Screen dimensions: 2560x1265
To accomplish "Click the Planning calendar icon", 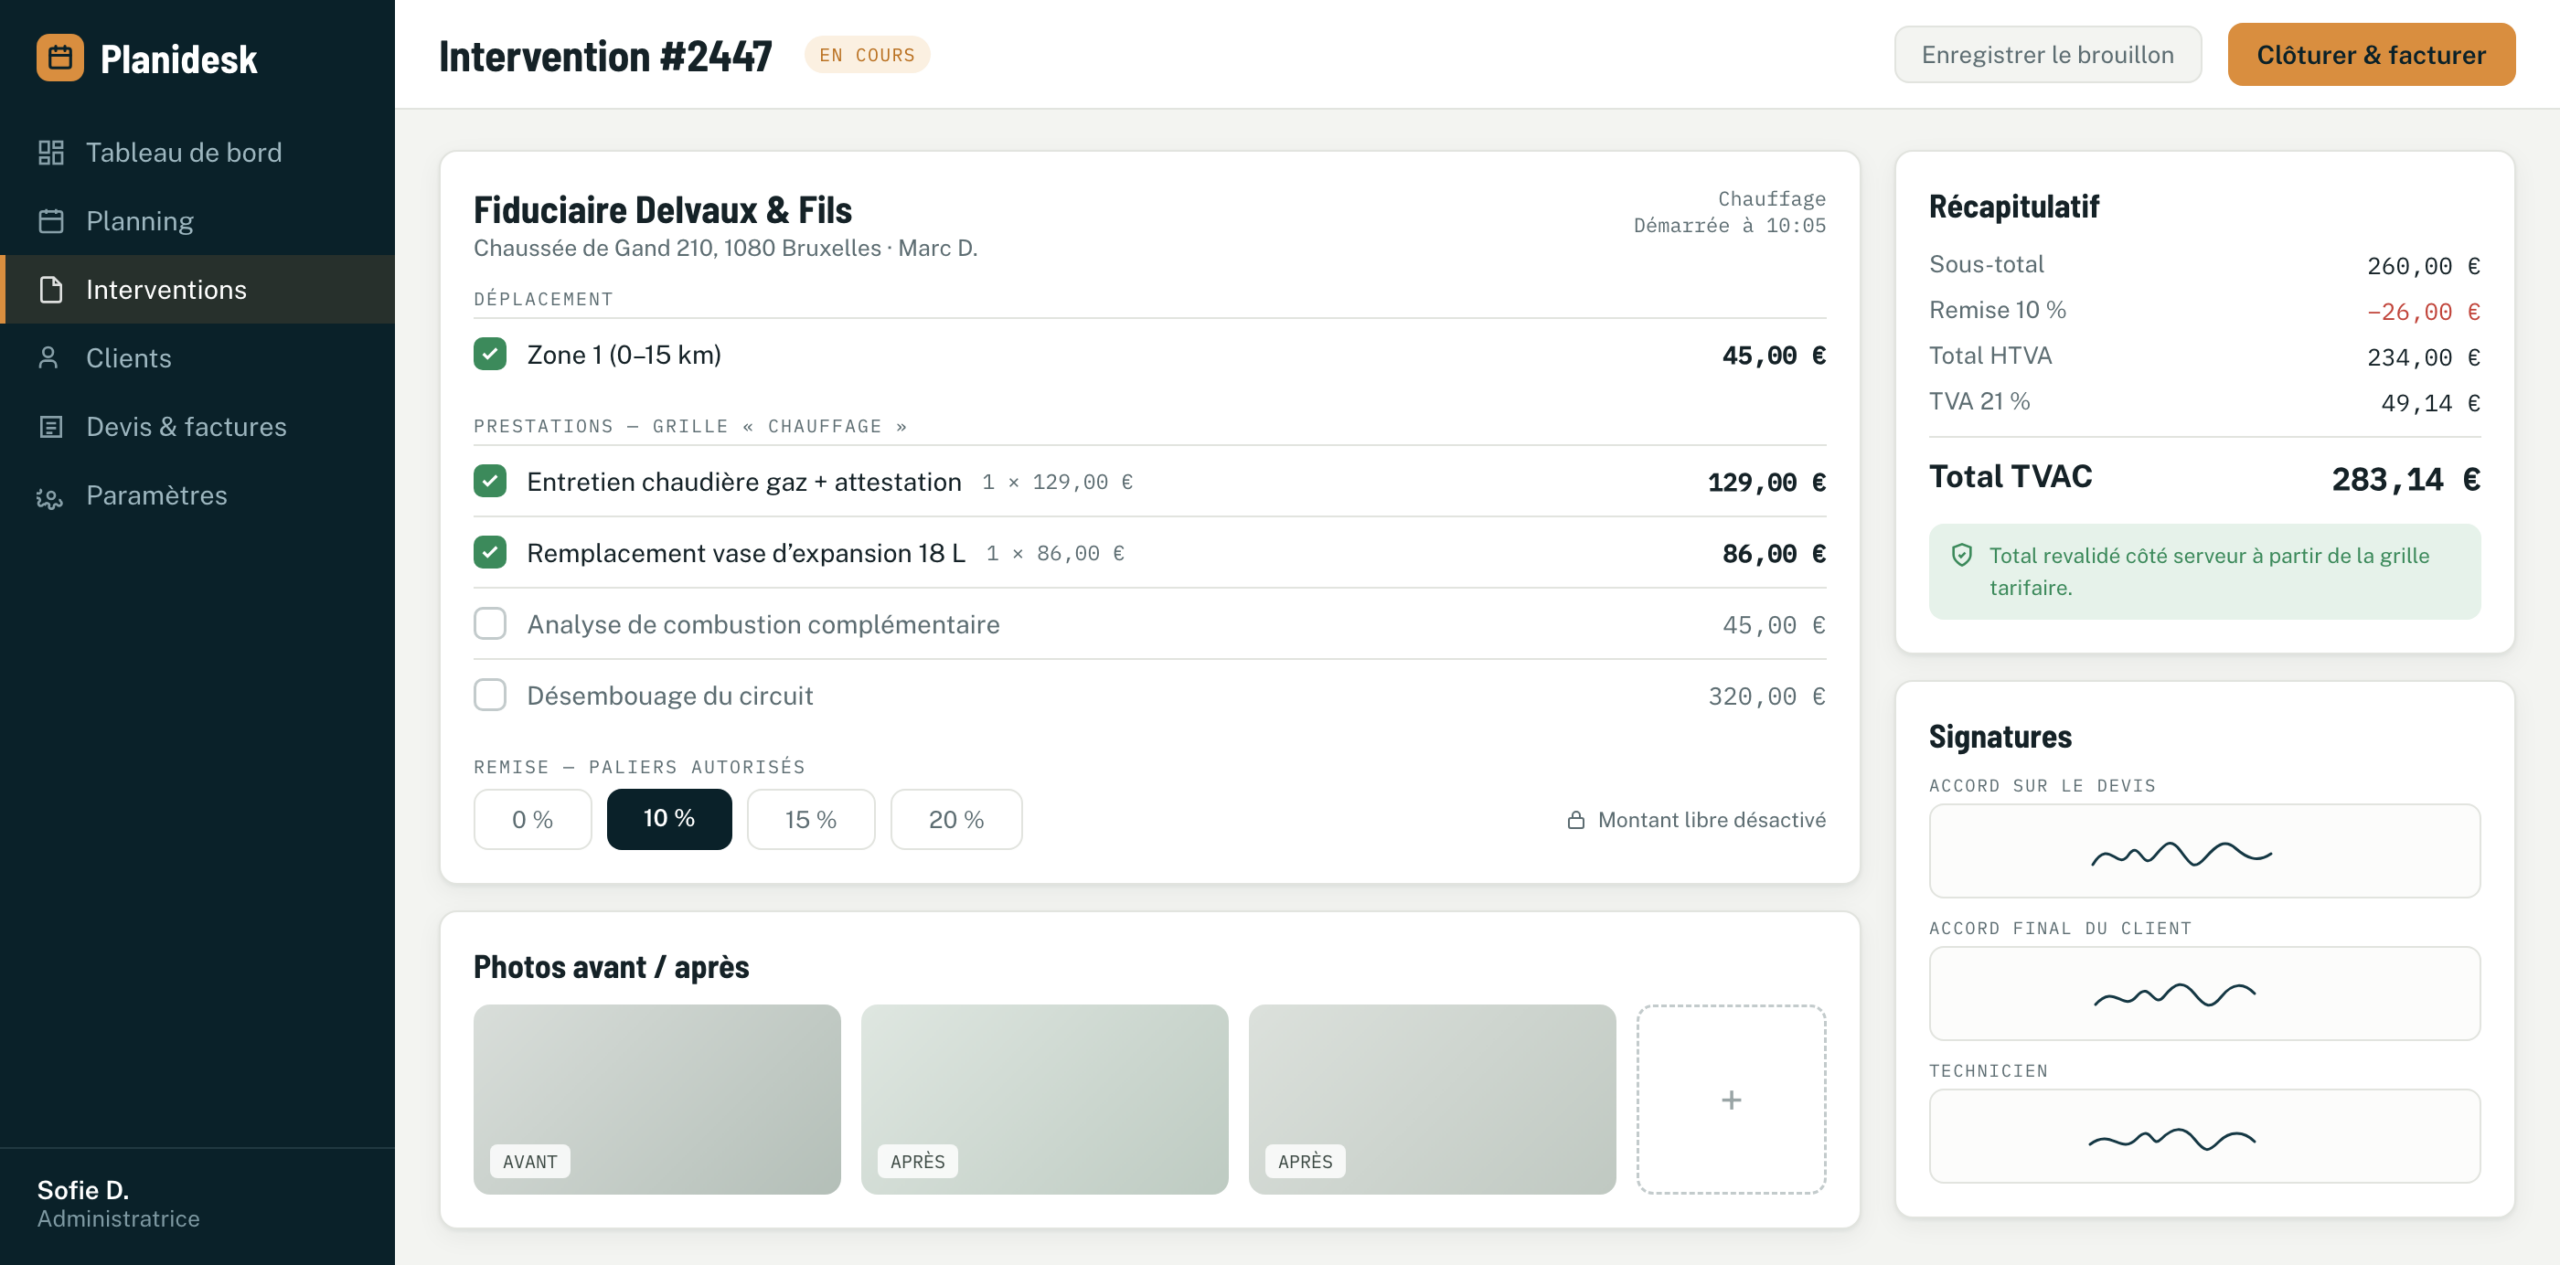I will click(x=51, y=221).
